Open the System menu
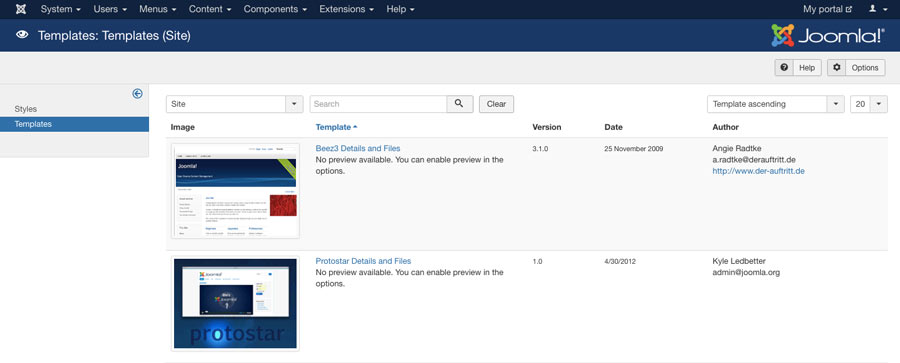900x363 pixels. coord(60,9)
